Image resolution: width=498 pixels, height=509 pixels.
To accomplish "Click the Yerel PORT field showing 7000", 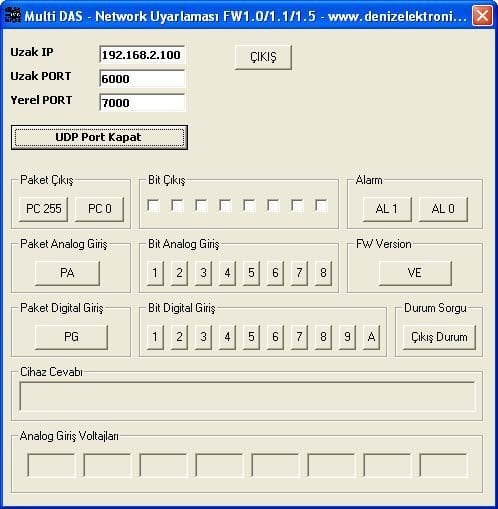I will (x=142, y=103).
